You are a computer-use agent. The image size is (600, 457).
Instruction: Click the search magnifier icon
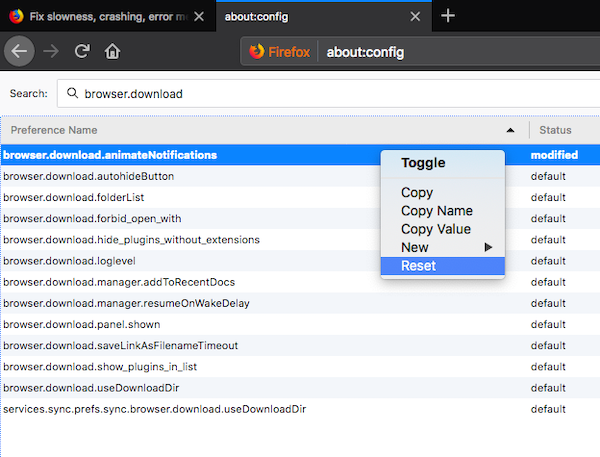click(72, 94)
